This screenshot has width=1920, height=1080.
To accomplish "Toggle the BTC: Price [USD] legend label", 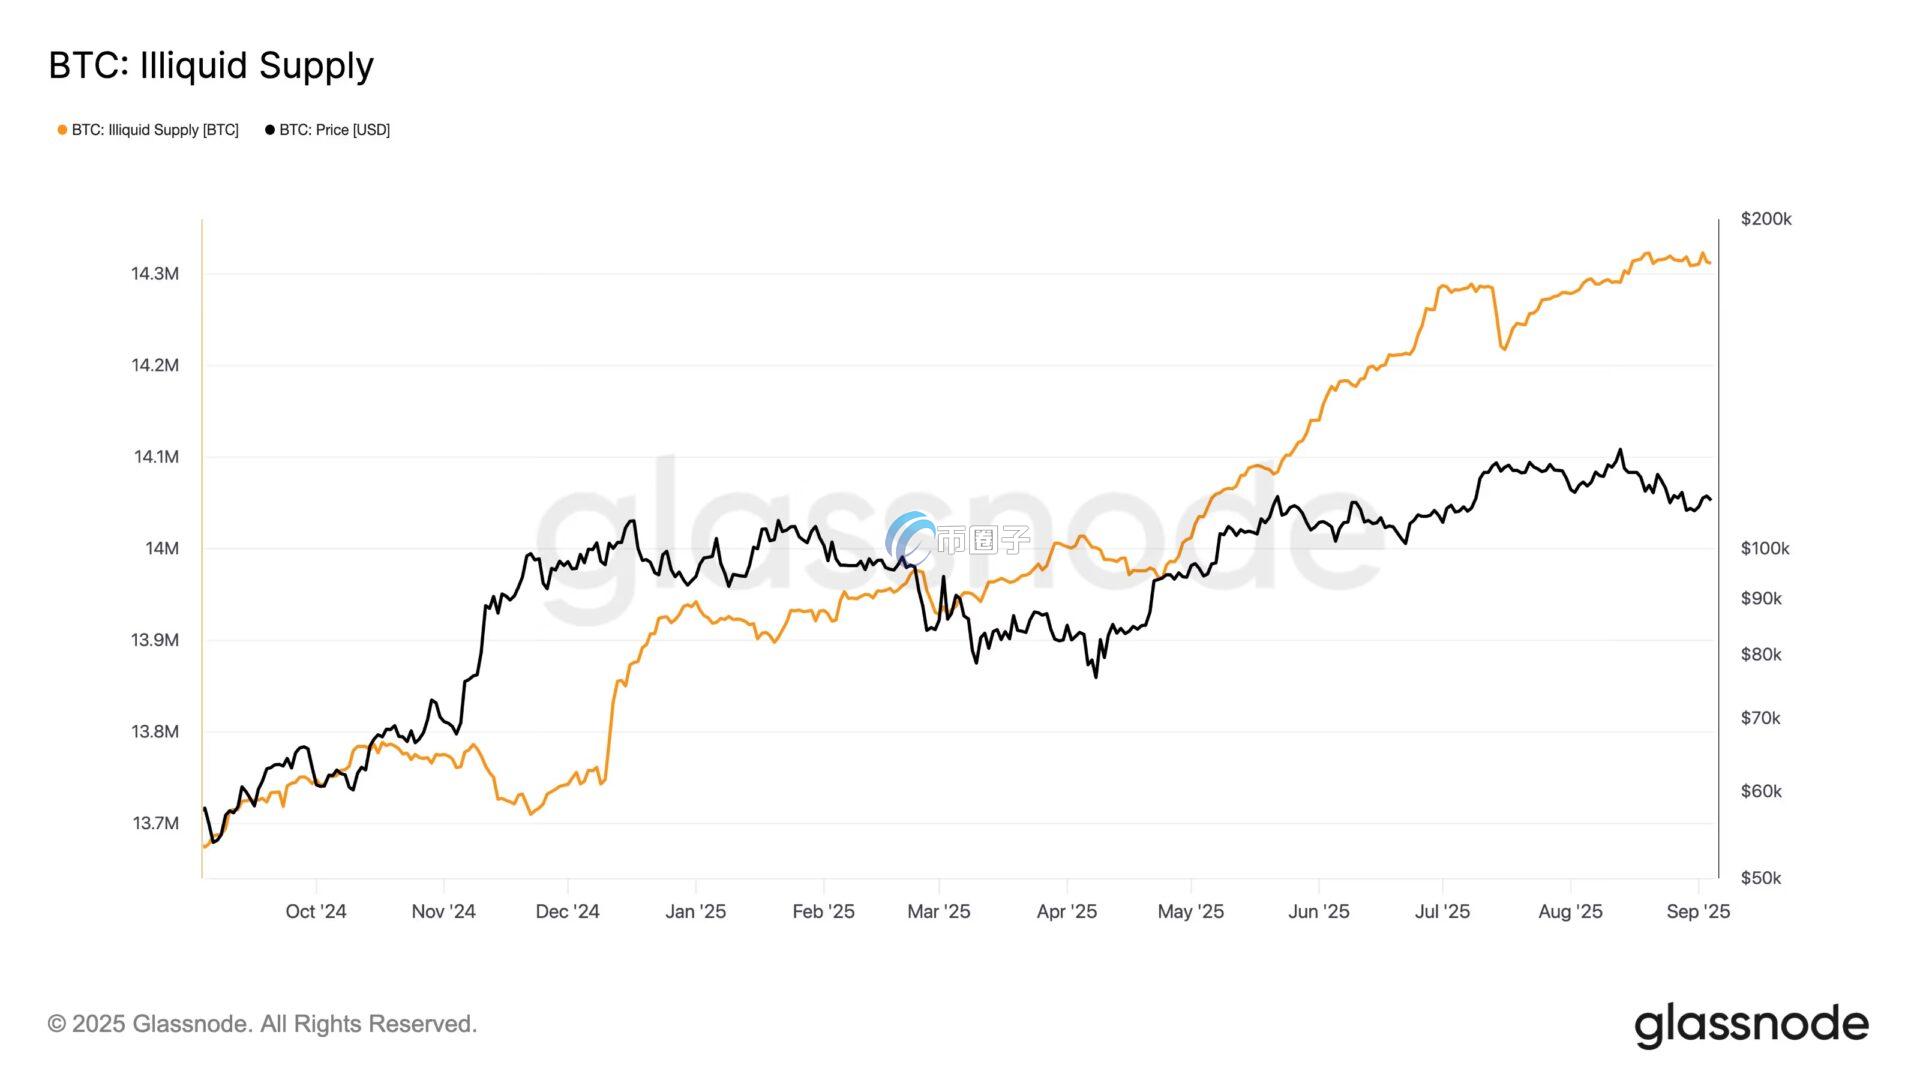I will (334, 130).
